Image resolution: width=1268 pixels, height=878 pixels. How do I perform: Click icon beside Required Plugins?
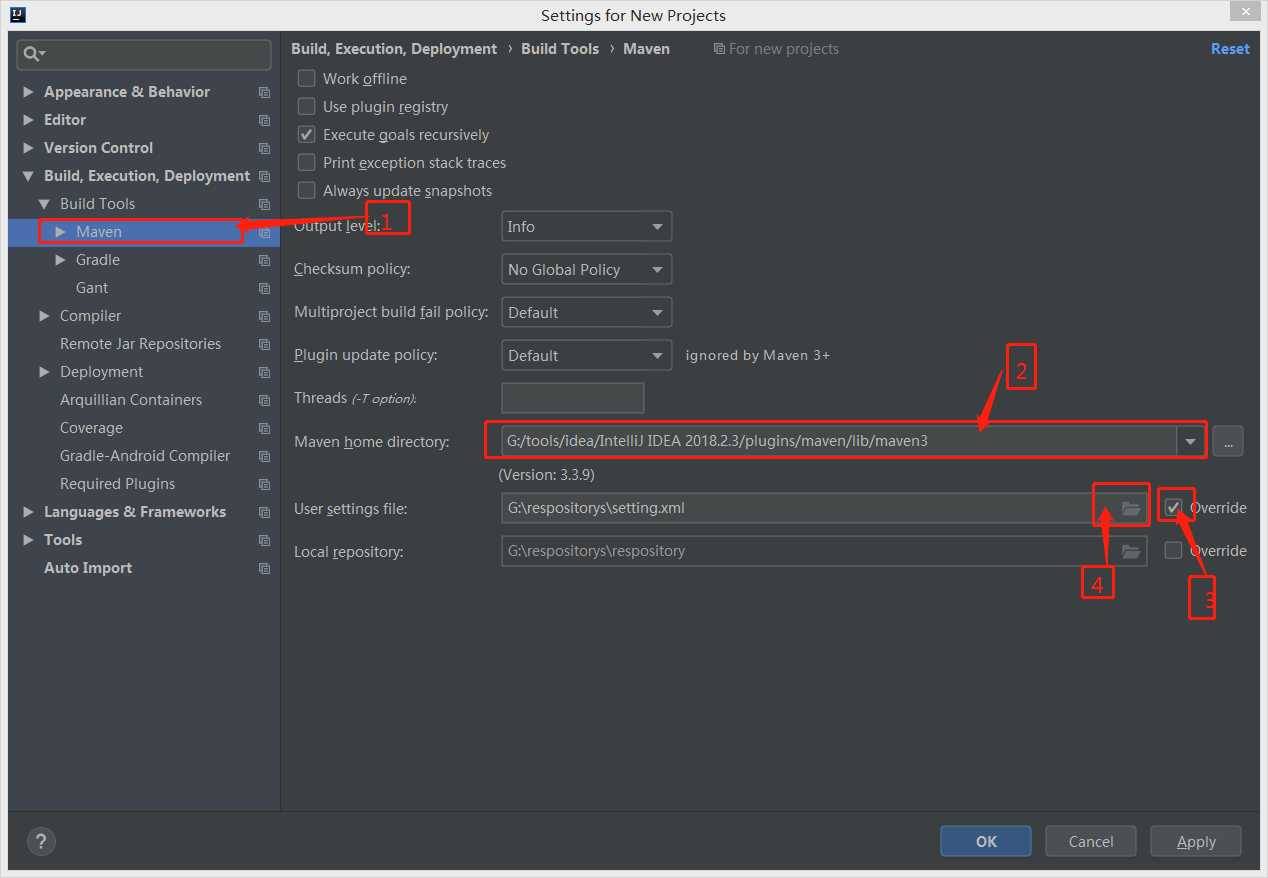(264, 484)
